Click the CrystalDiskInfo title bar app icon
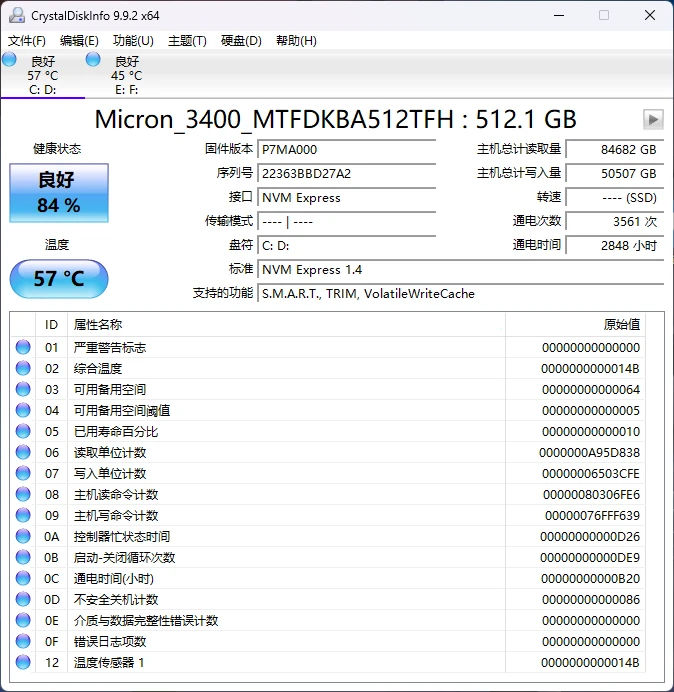 click(x=17, y=15)
